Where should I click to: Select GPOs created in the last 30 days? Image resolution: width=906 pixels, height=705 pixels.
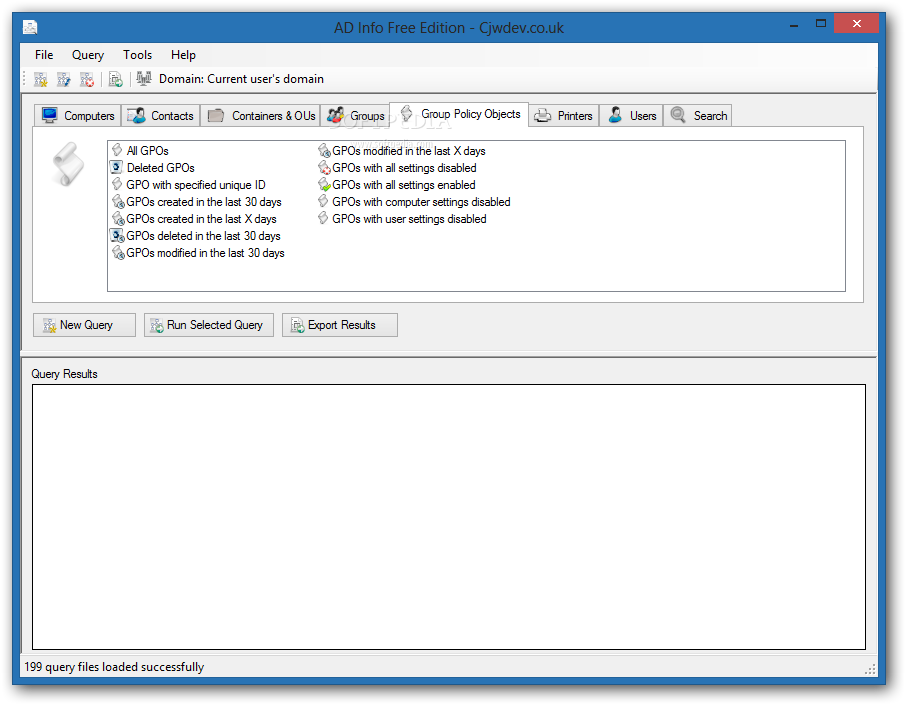tap(196, 202)
